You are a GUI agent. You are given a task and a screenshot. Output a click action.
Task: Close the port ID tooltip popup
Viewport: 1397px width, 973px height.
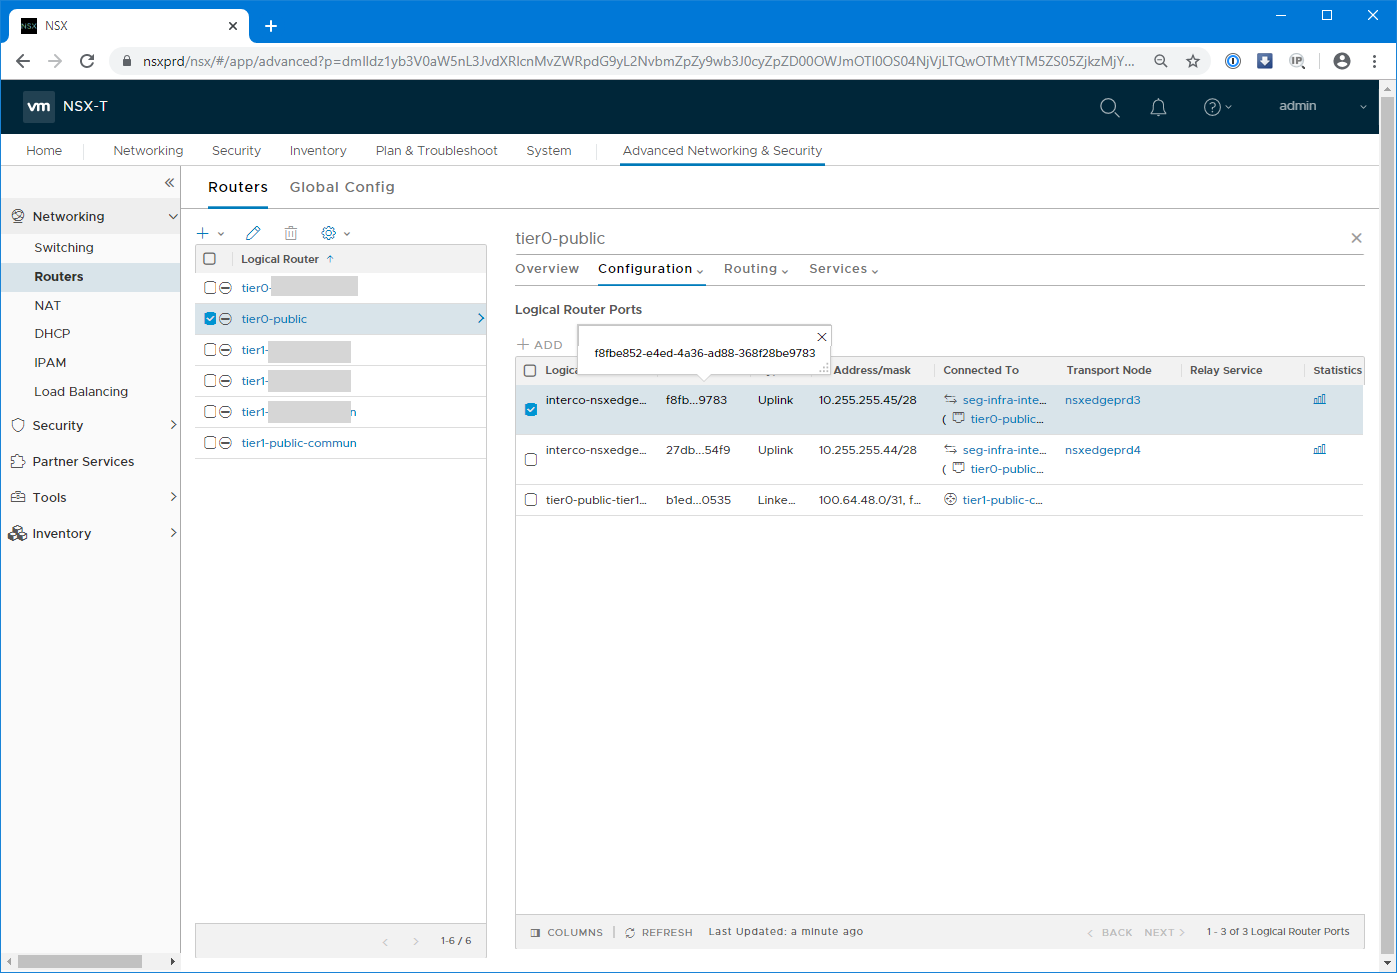click(821, 337)
